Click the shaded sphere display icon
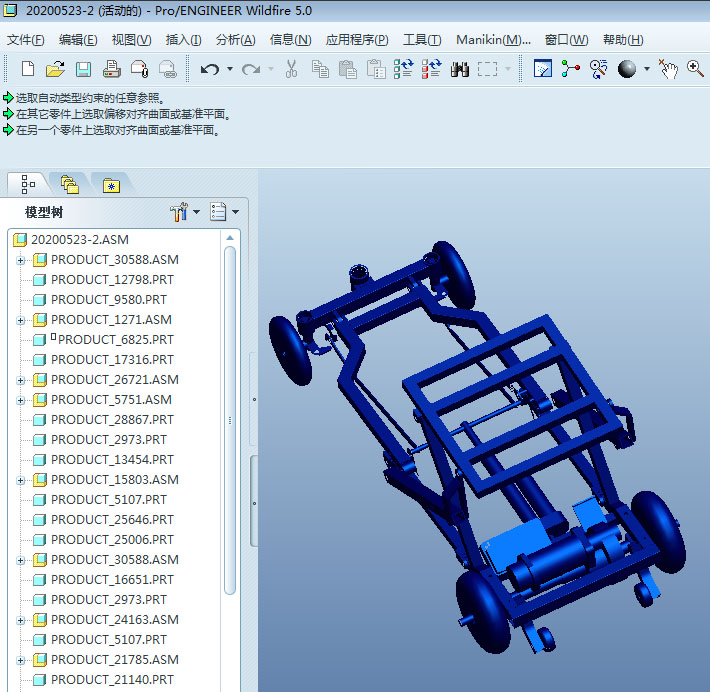Screen dimensions: 710x692 (x=627, y=69)
